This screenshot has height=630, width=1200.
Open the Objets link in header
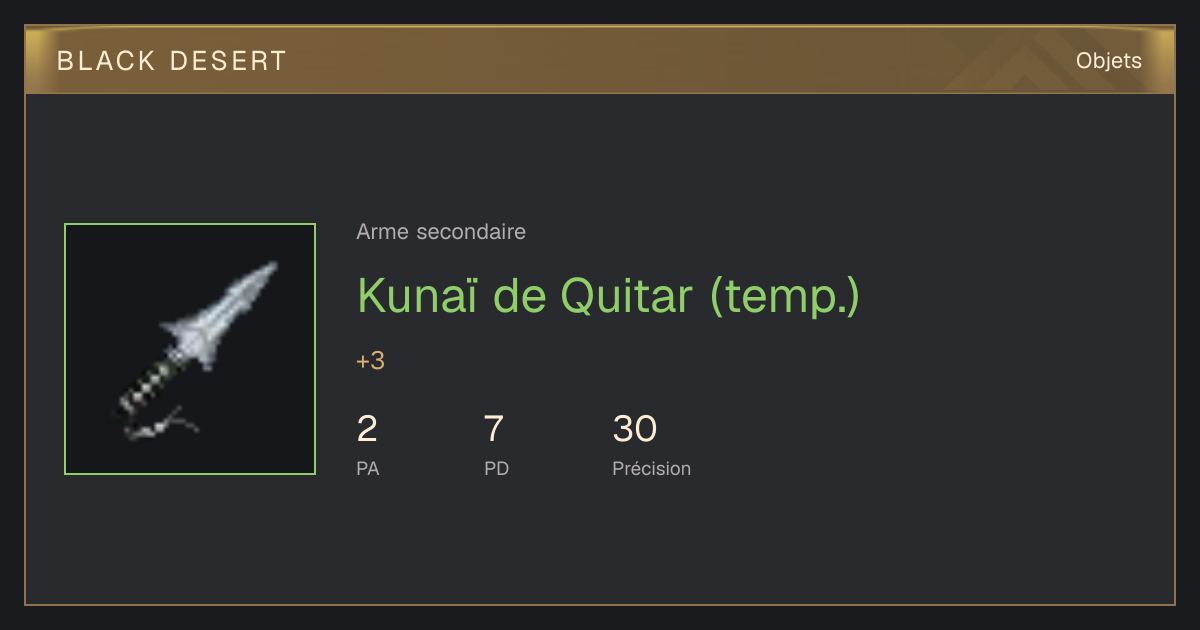1108,61
